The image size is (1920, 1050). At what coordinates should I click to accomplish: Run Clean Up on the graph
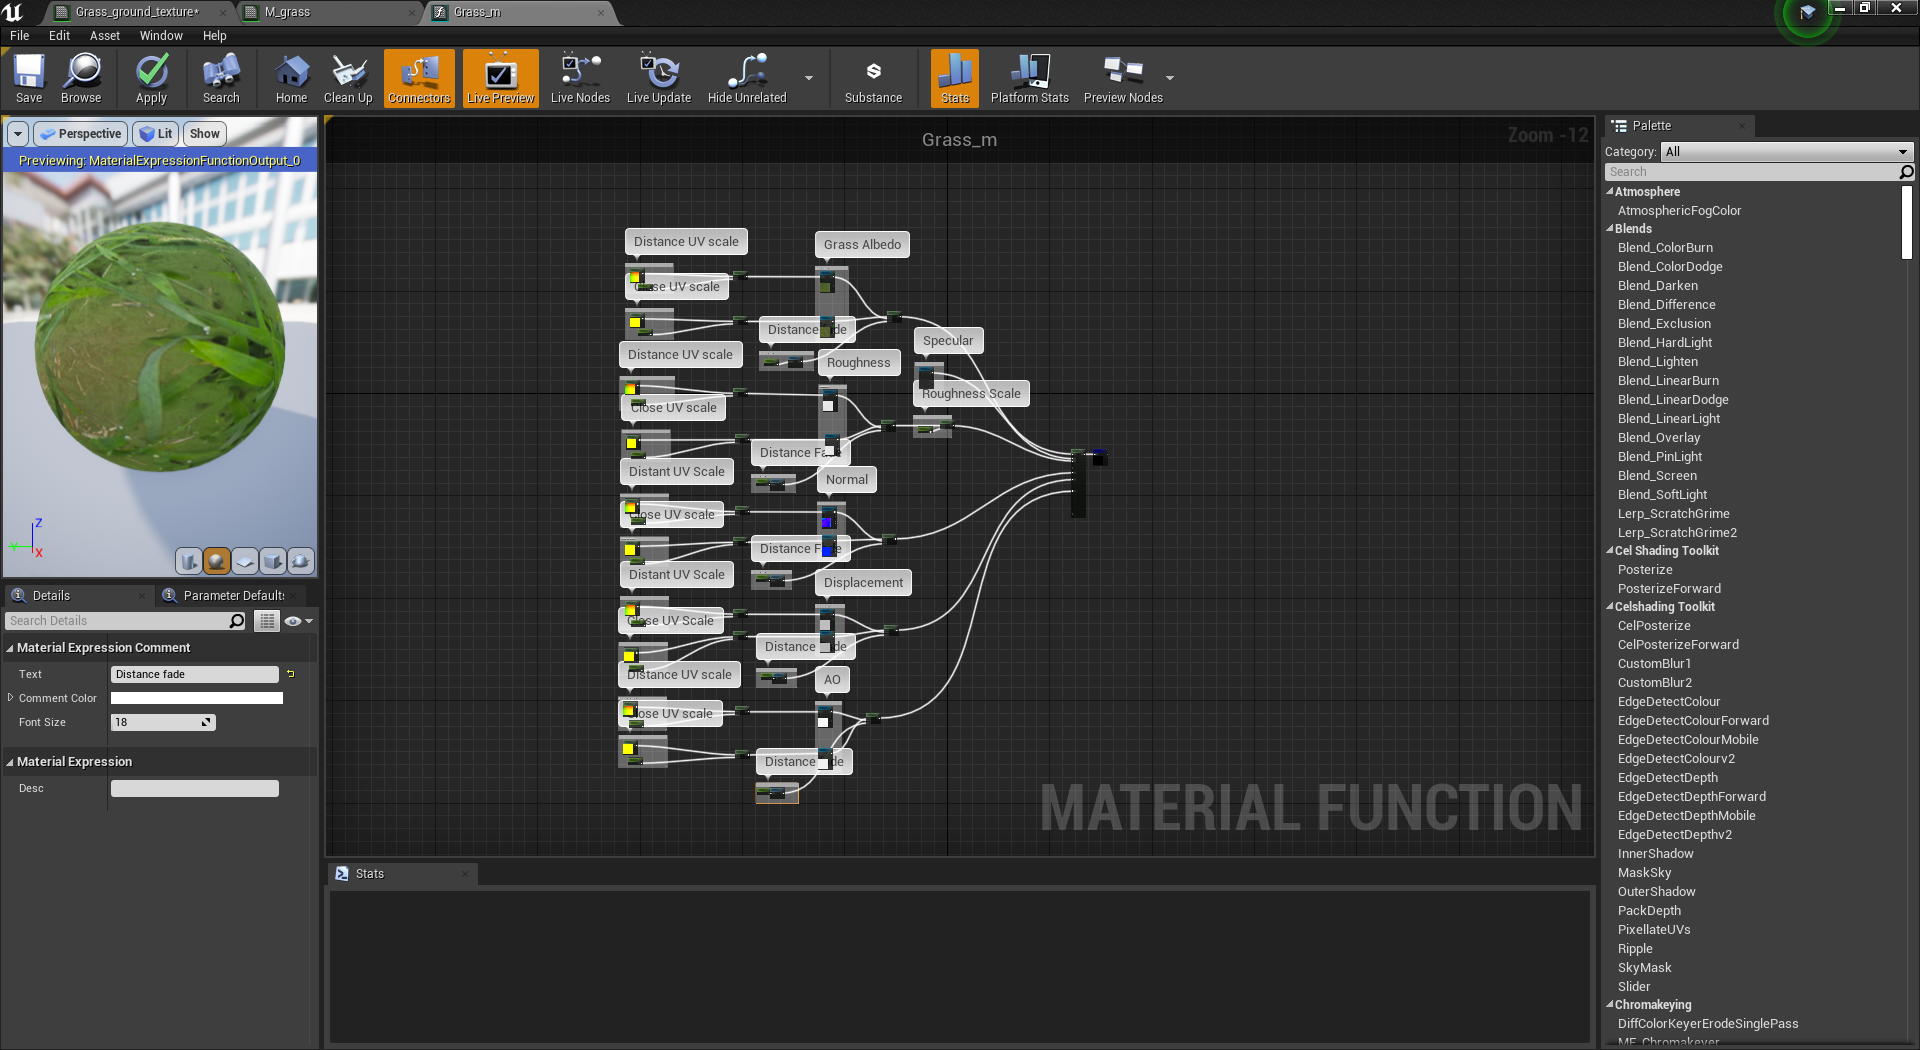348,78
